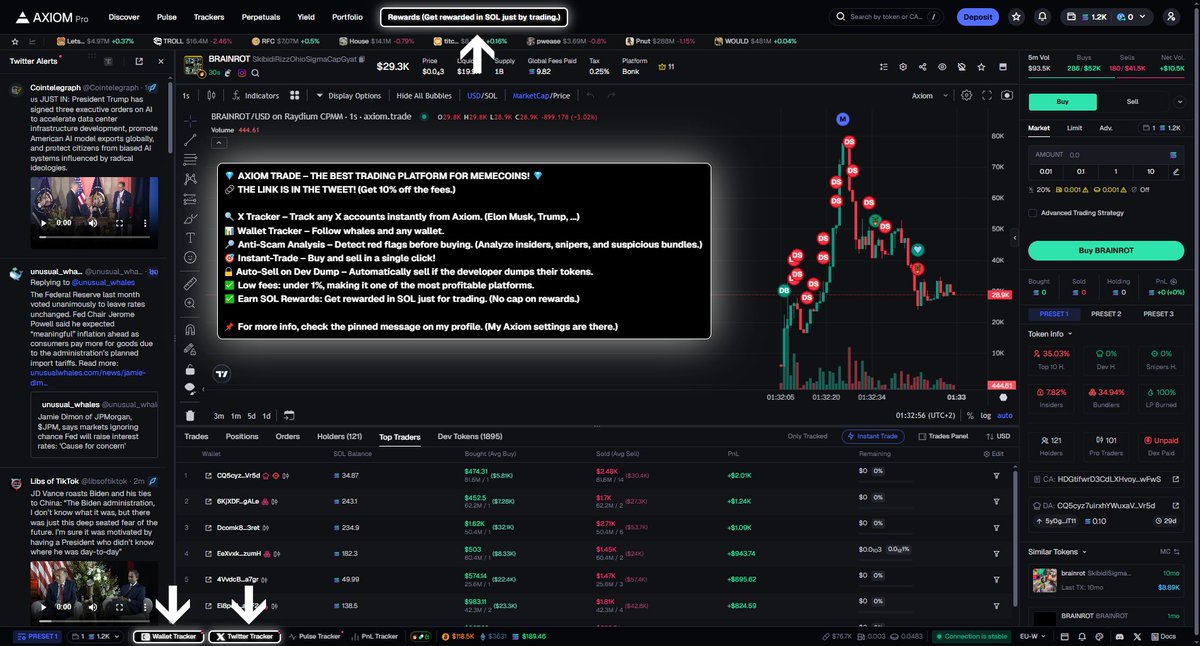This screenshot has width=1200, height=646.
Task: Click the AMOUNT input field
Action: pos(1105,155)
